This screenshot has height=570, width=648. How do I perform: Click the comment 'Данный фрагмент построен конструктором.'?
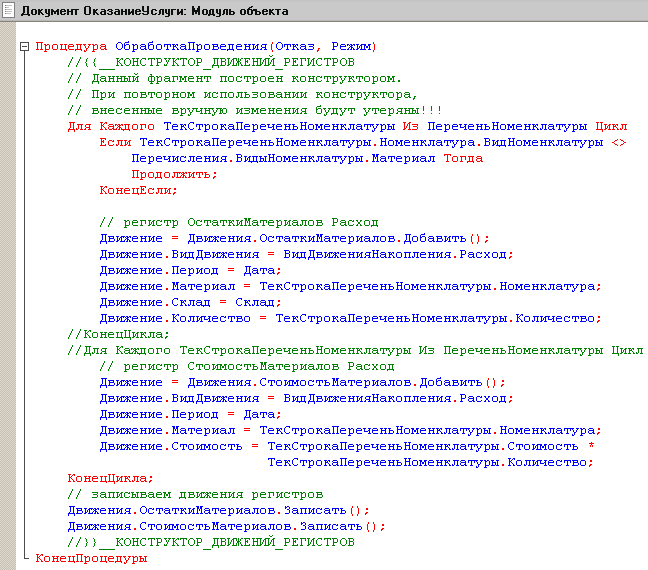[x=234, y=79]
